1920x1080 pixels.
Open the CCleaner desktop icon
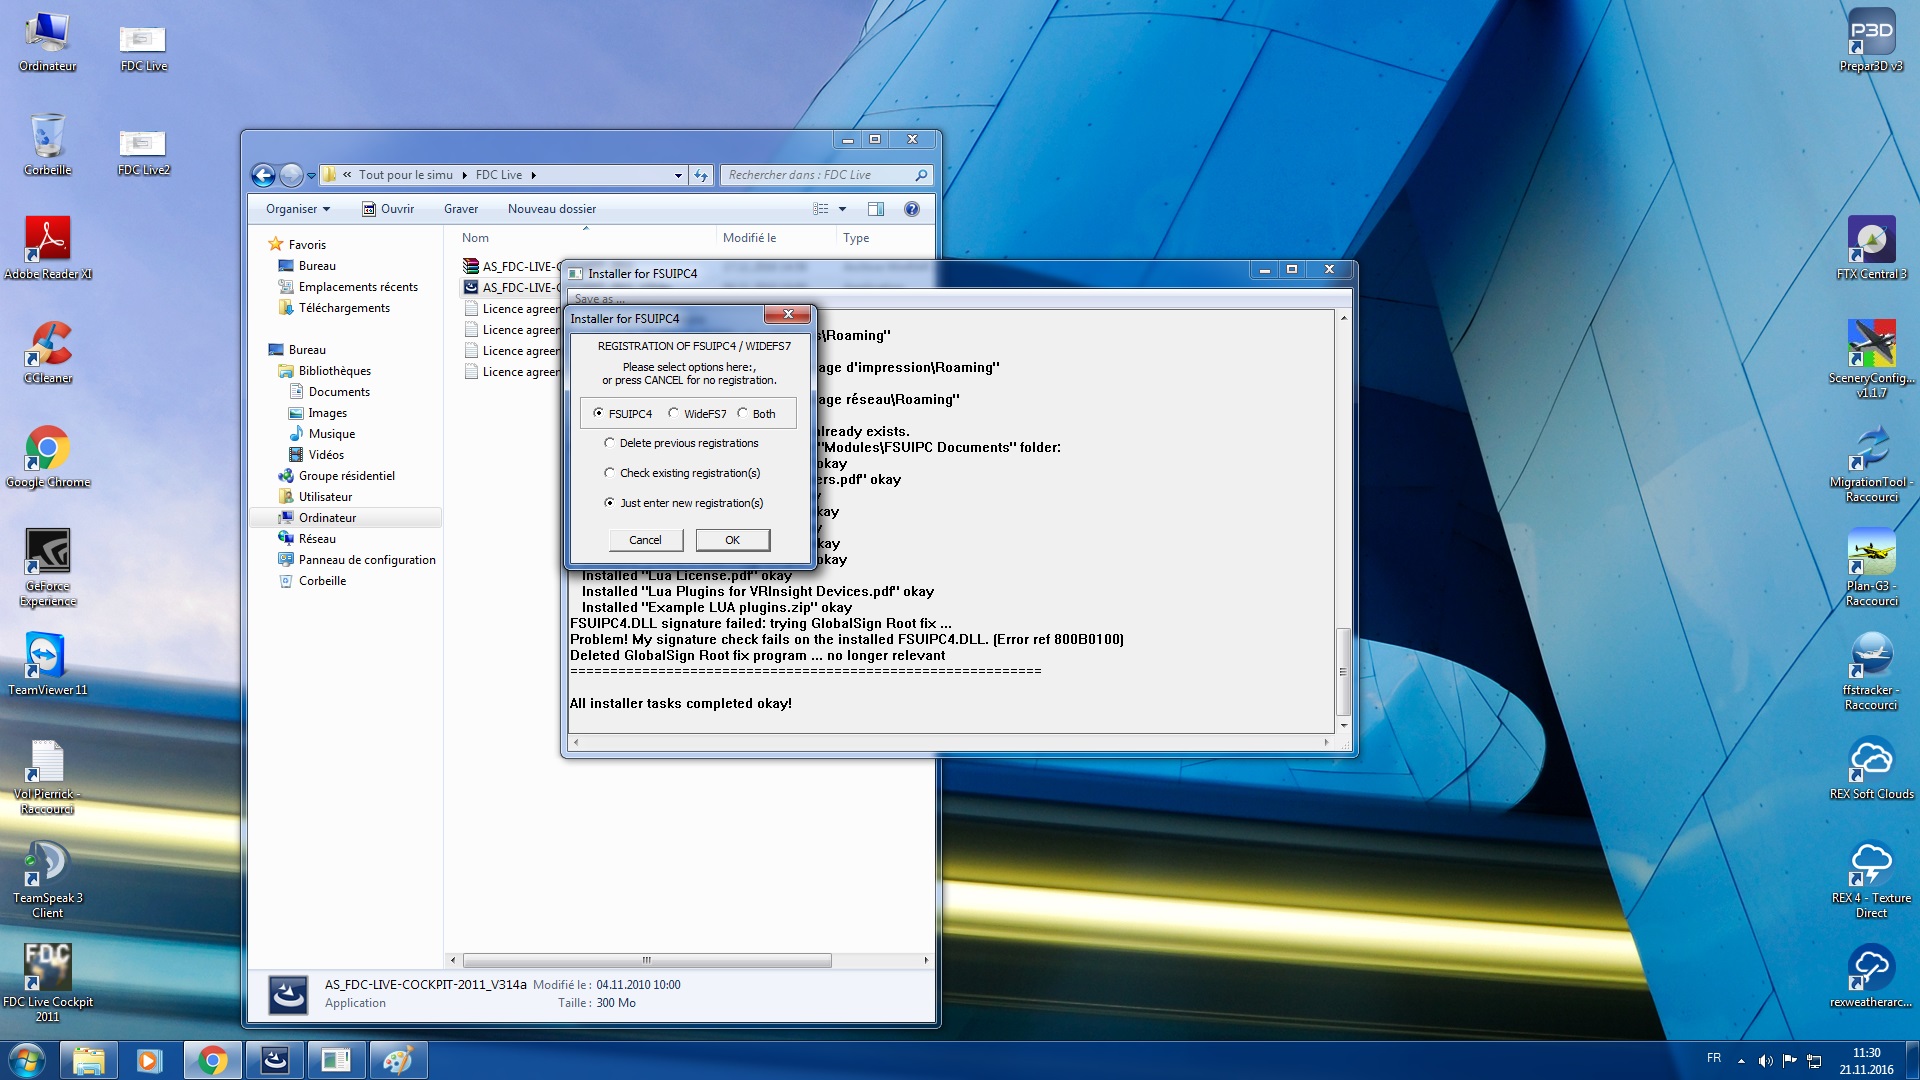(48, 346)
